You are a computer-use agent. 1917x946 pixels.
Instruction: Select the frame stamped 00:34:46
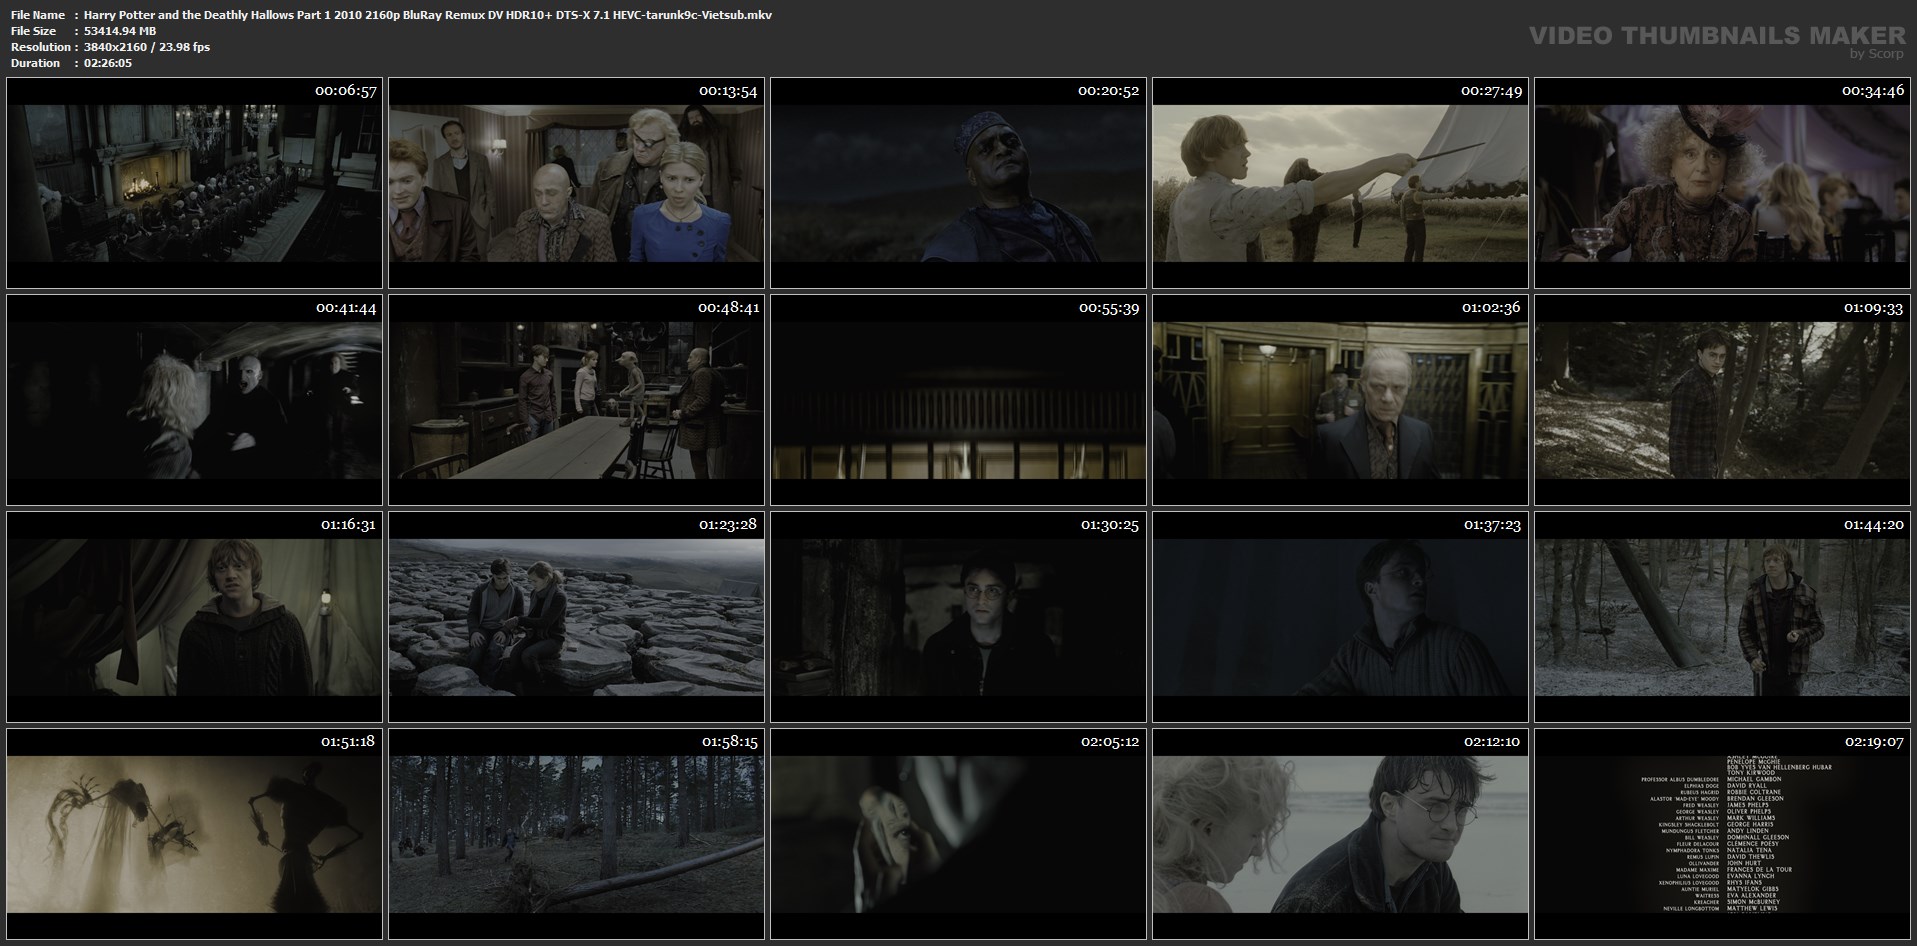[x=1722, y=183]
